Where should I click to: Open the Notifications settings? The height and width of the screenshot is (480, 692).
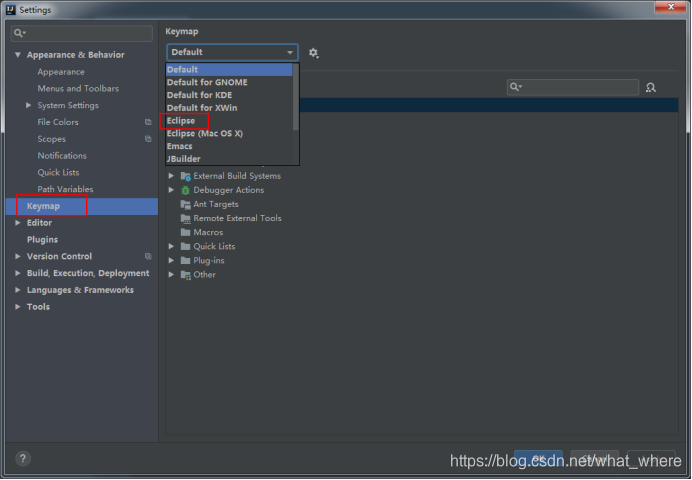point(62,156)
